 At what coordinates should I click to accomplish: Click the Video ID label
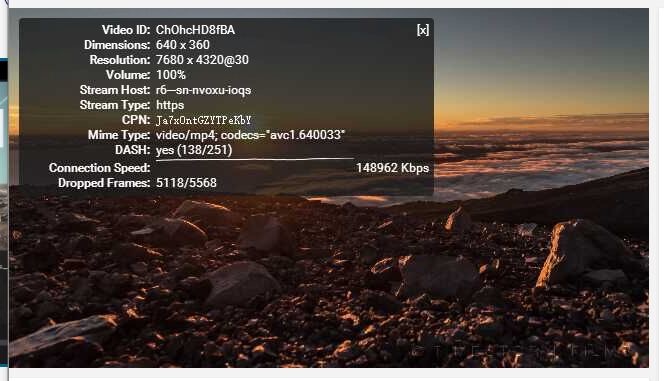(x=126, y=30)
